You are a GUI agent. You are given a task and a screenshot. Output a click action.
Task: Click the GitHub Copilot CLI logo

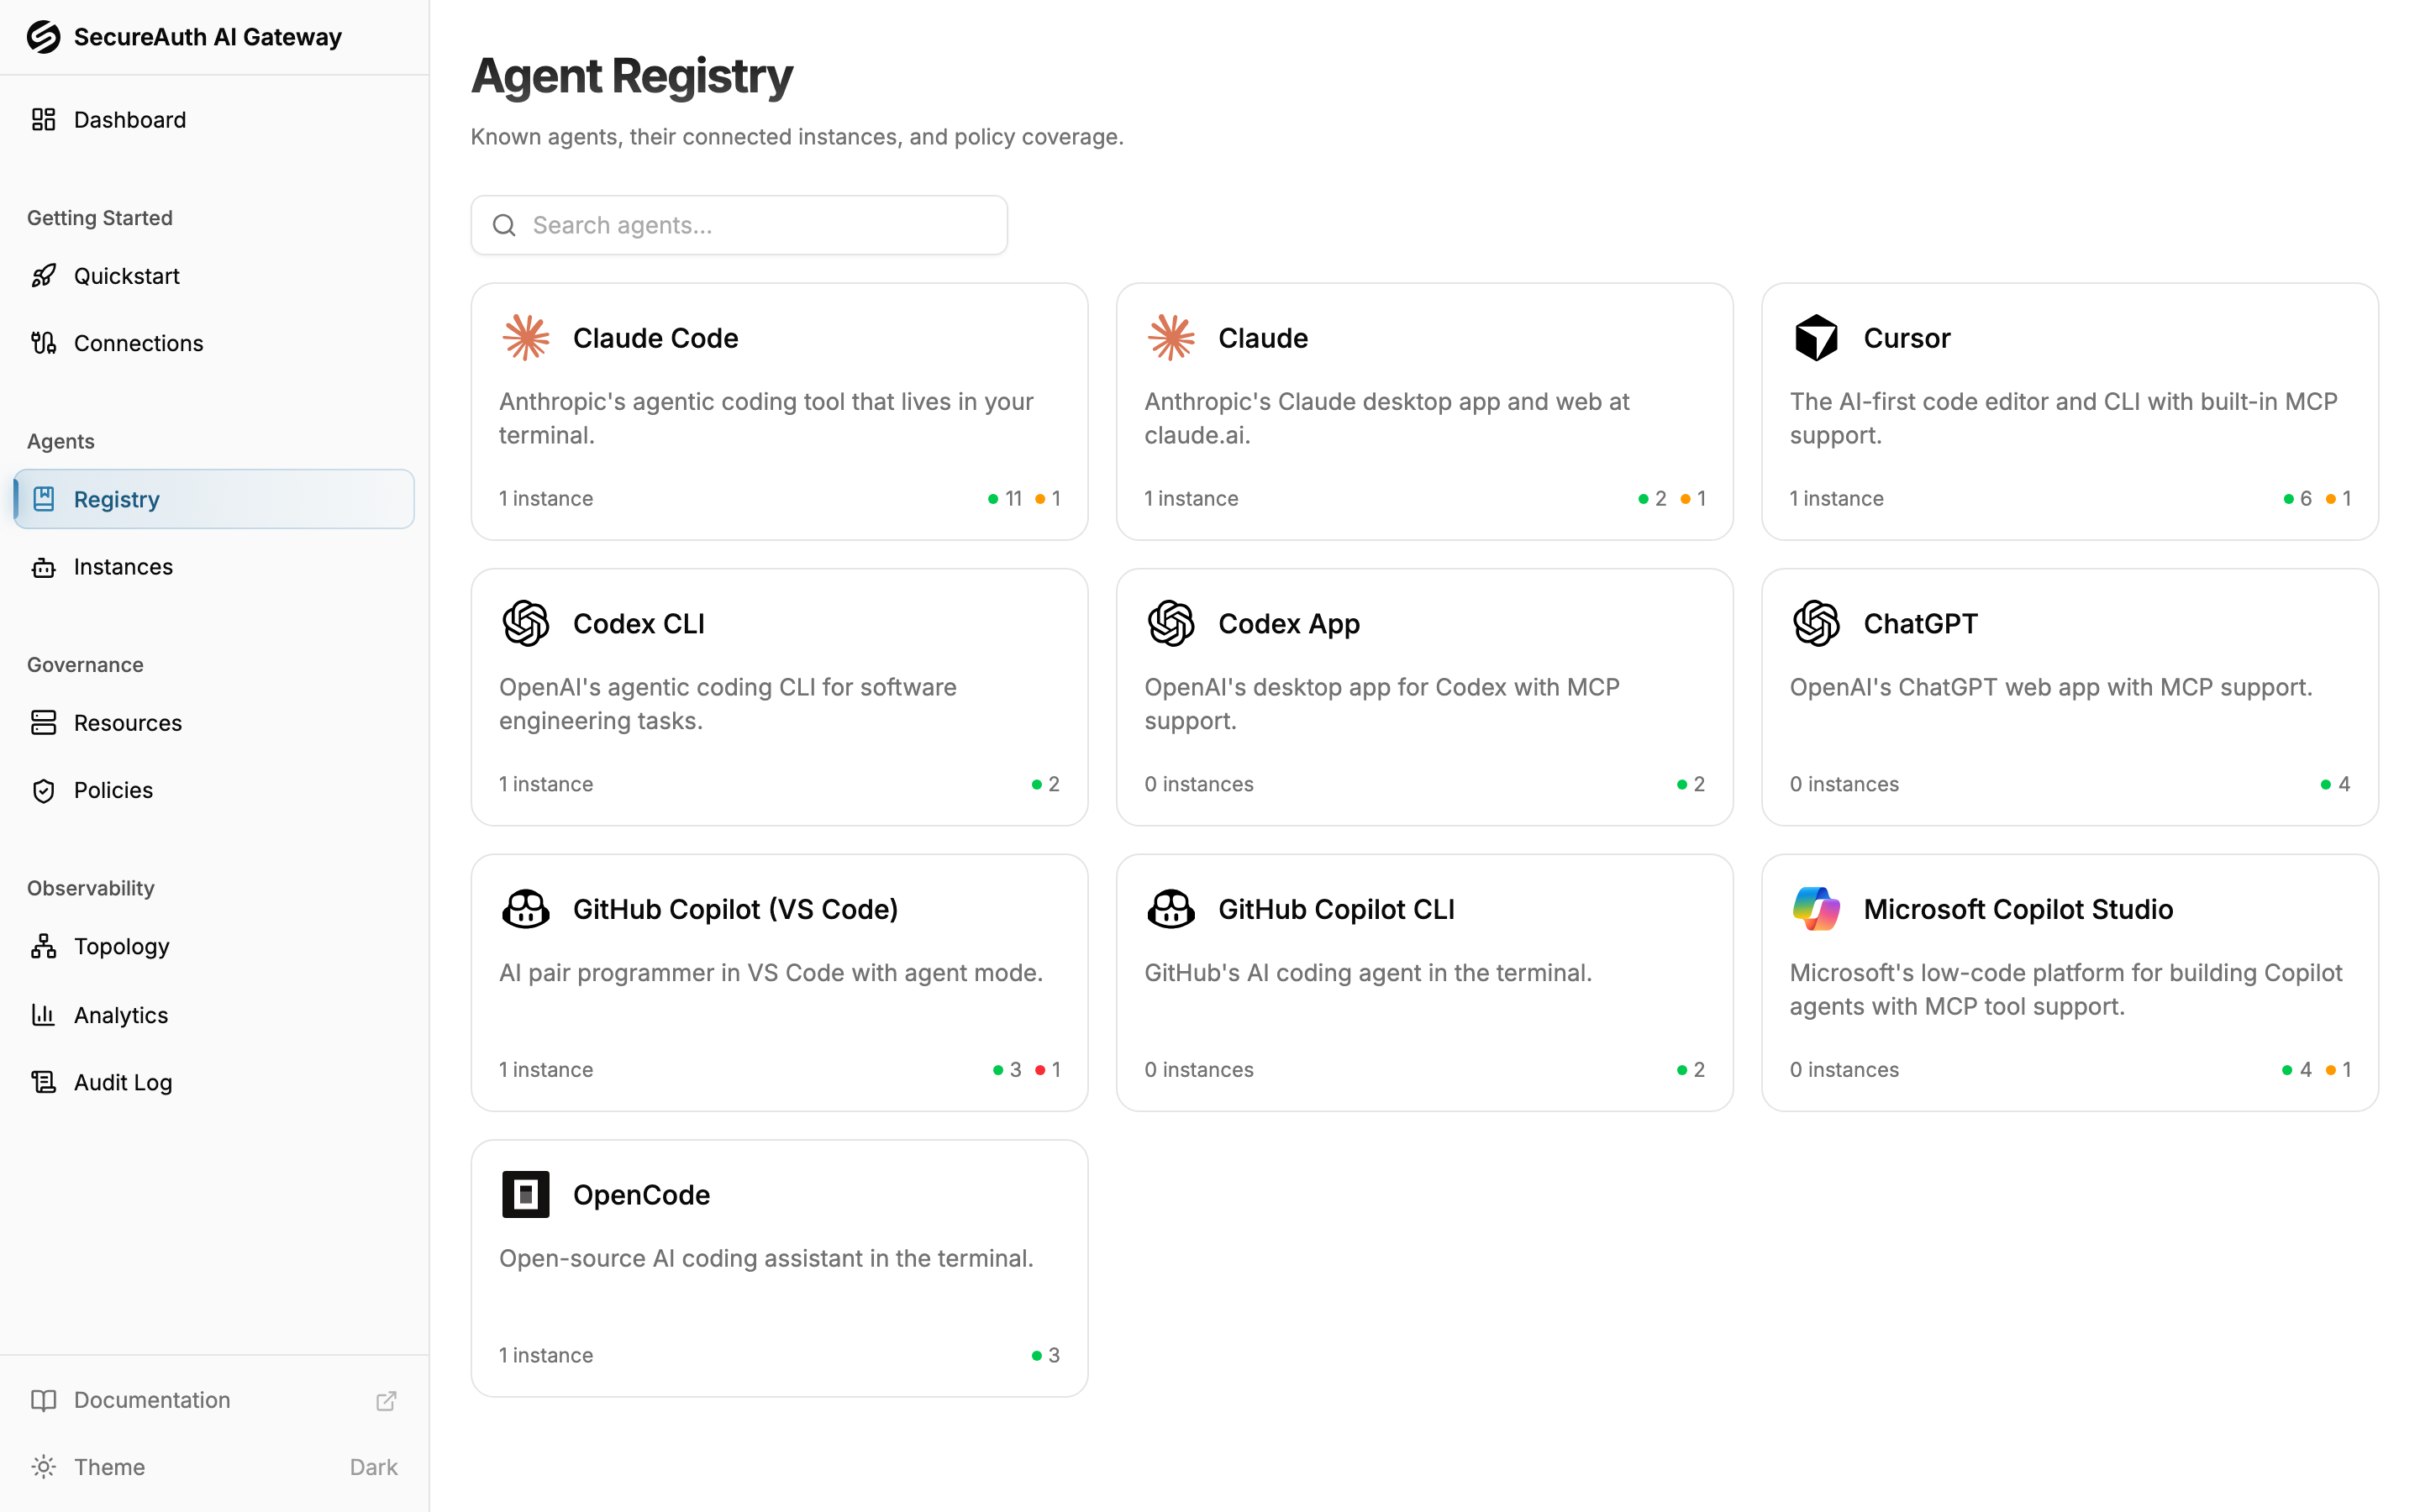click(1171, 909)
